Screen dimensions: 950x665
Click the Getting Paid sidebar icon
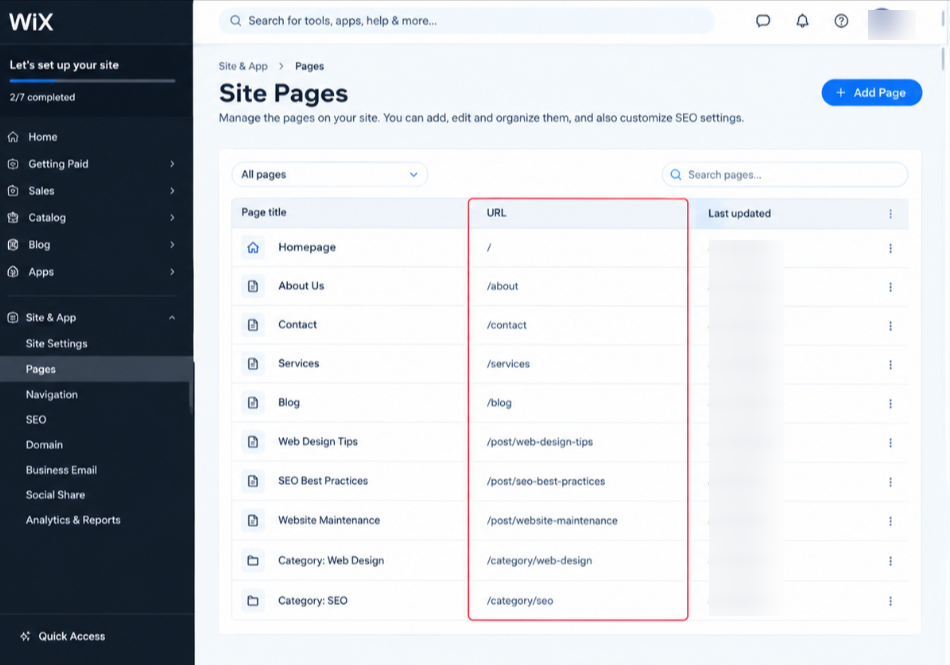[13, 164]
